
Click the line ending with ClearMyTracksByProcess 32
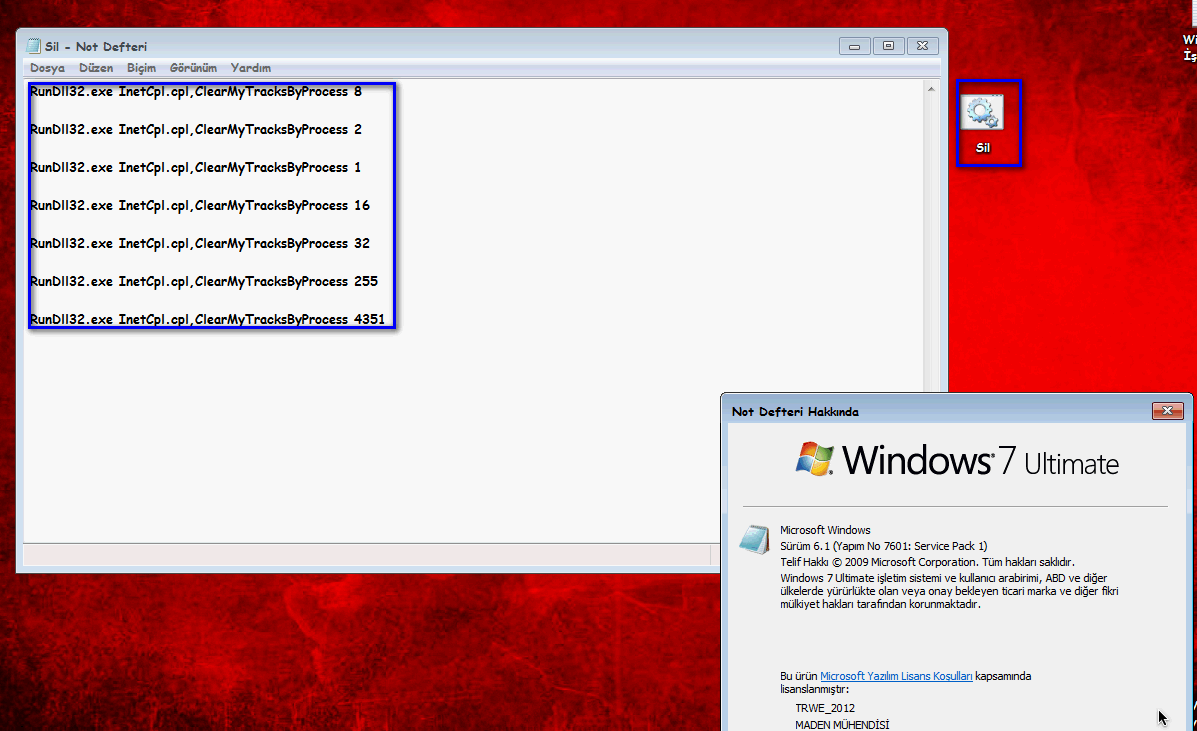[200, 243]
